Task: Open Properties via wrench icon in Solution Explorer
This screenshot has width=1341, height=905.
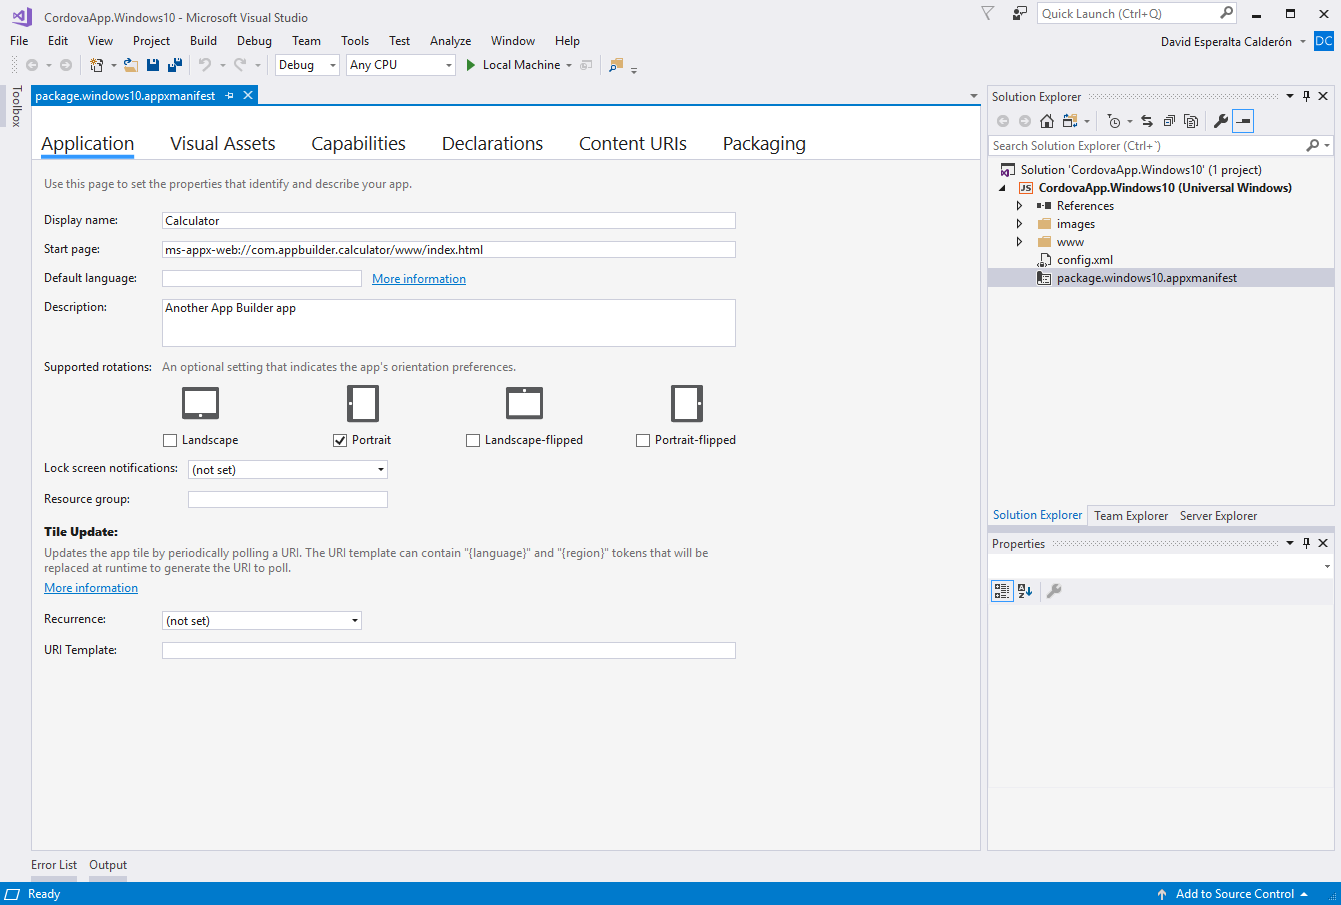Action: [1220, 121]
